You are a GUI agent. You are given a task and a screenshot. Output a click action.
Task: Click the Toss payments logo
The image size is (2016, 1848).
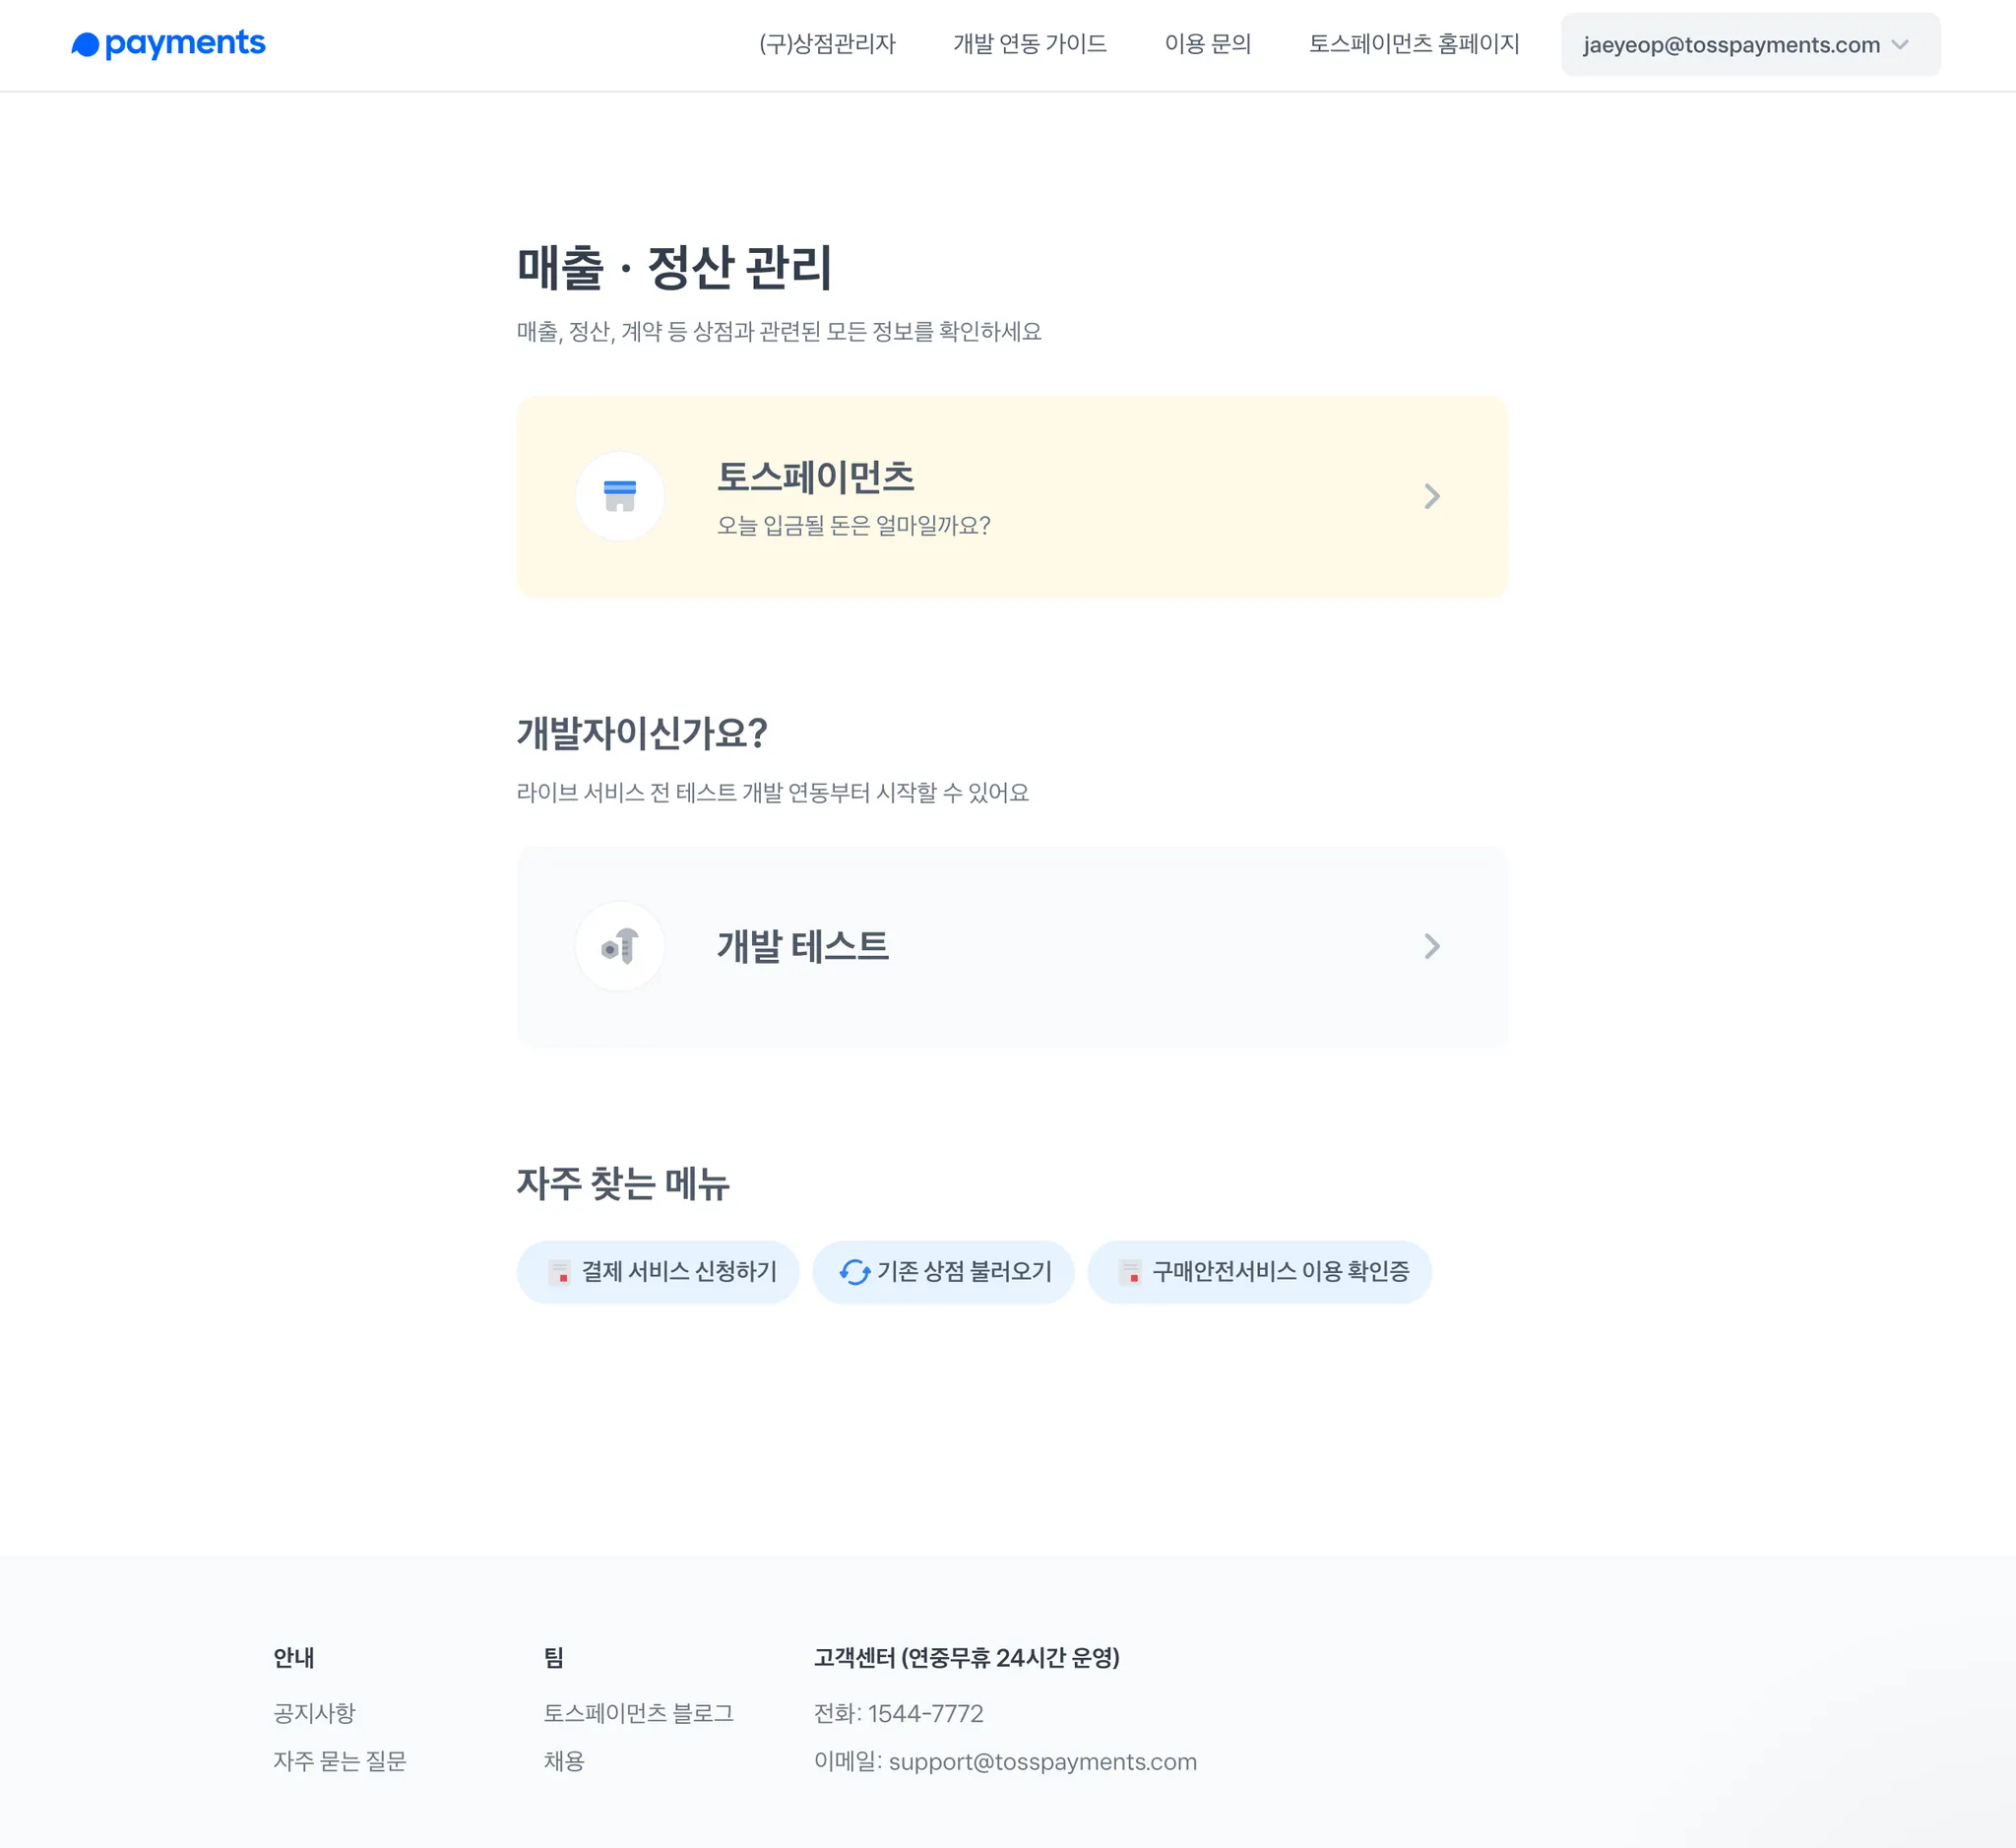coord(168,44)
